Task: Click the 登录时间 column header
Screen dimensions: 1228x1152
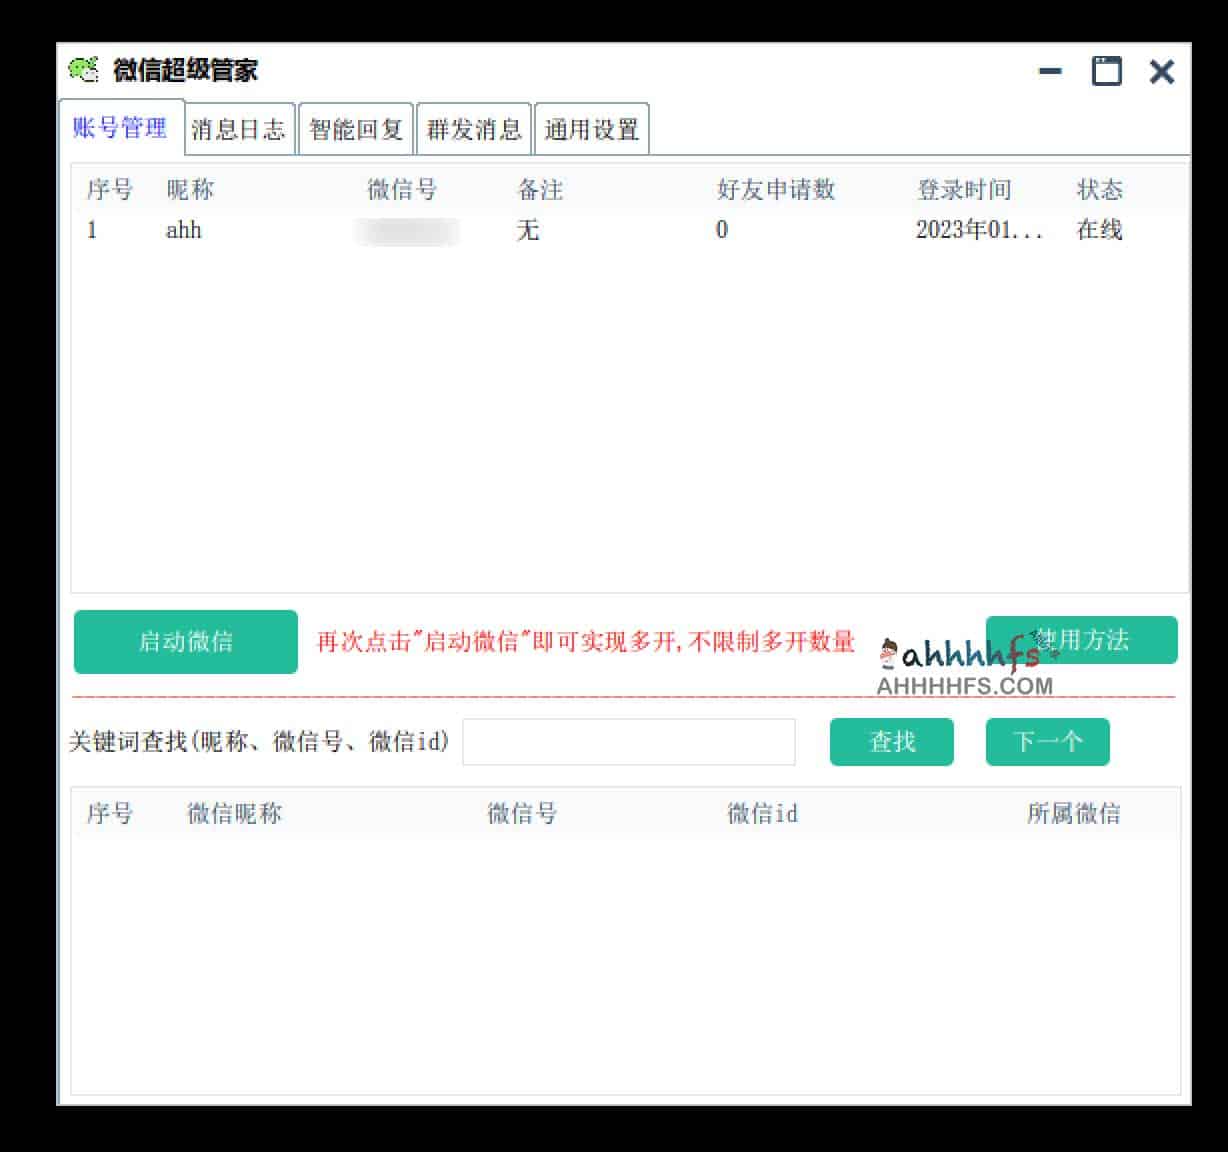Action: tap(966, 189)
